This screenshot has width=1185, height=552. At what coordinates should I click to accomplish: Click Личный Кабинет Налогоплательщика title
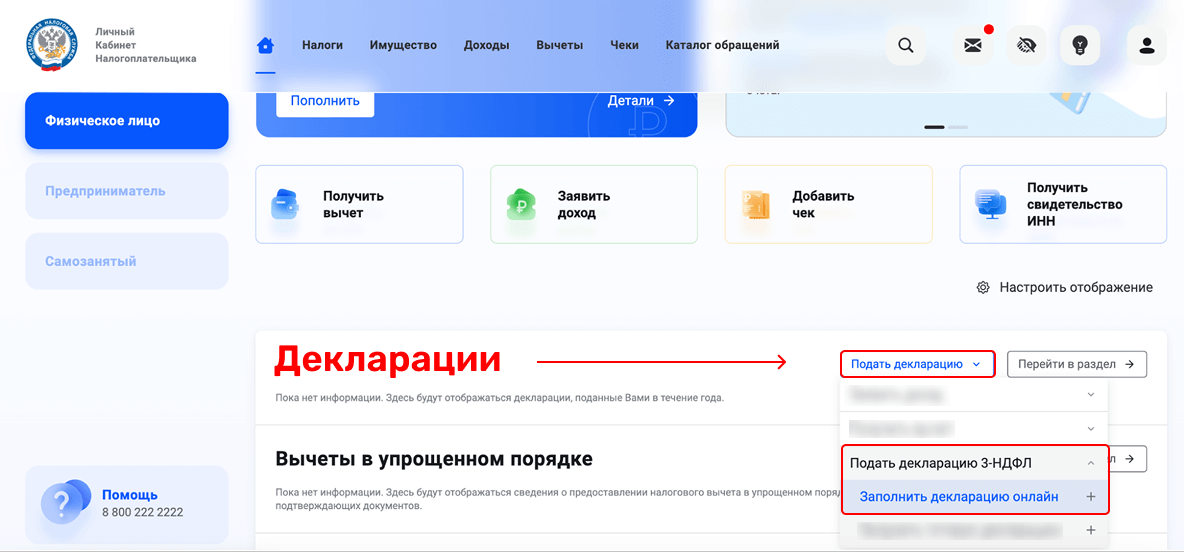146,45
